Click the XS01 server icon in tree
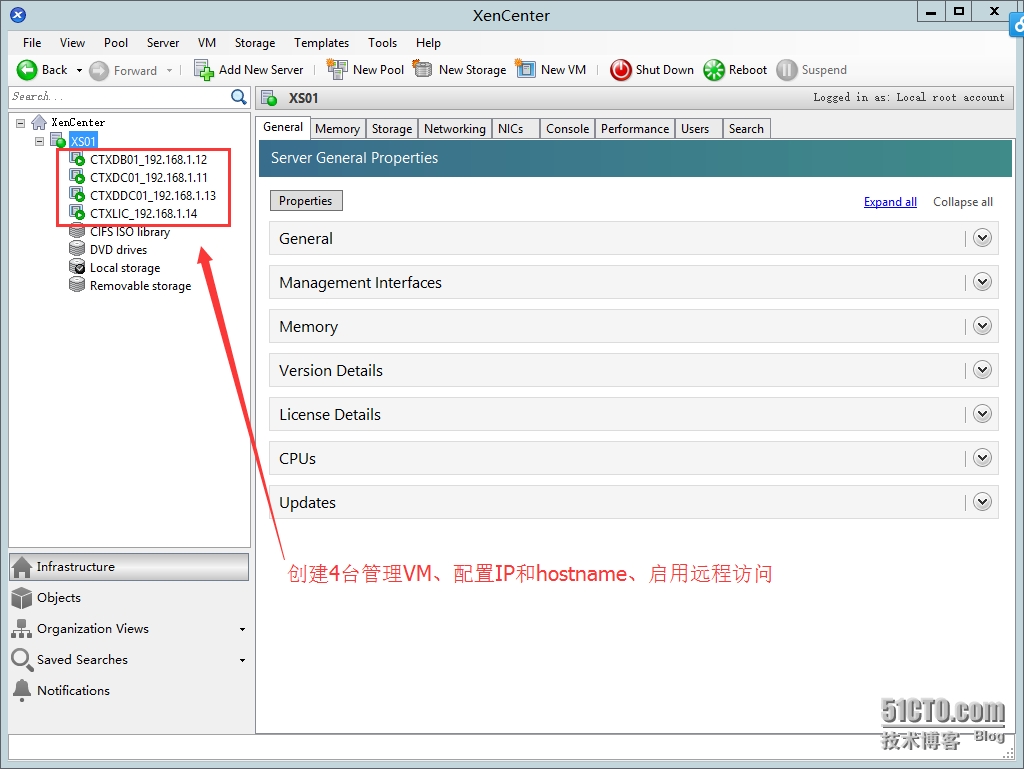Viewport: 1024px width, 769px height. pos(59,140)
